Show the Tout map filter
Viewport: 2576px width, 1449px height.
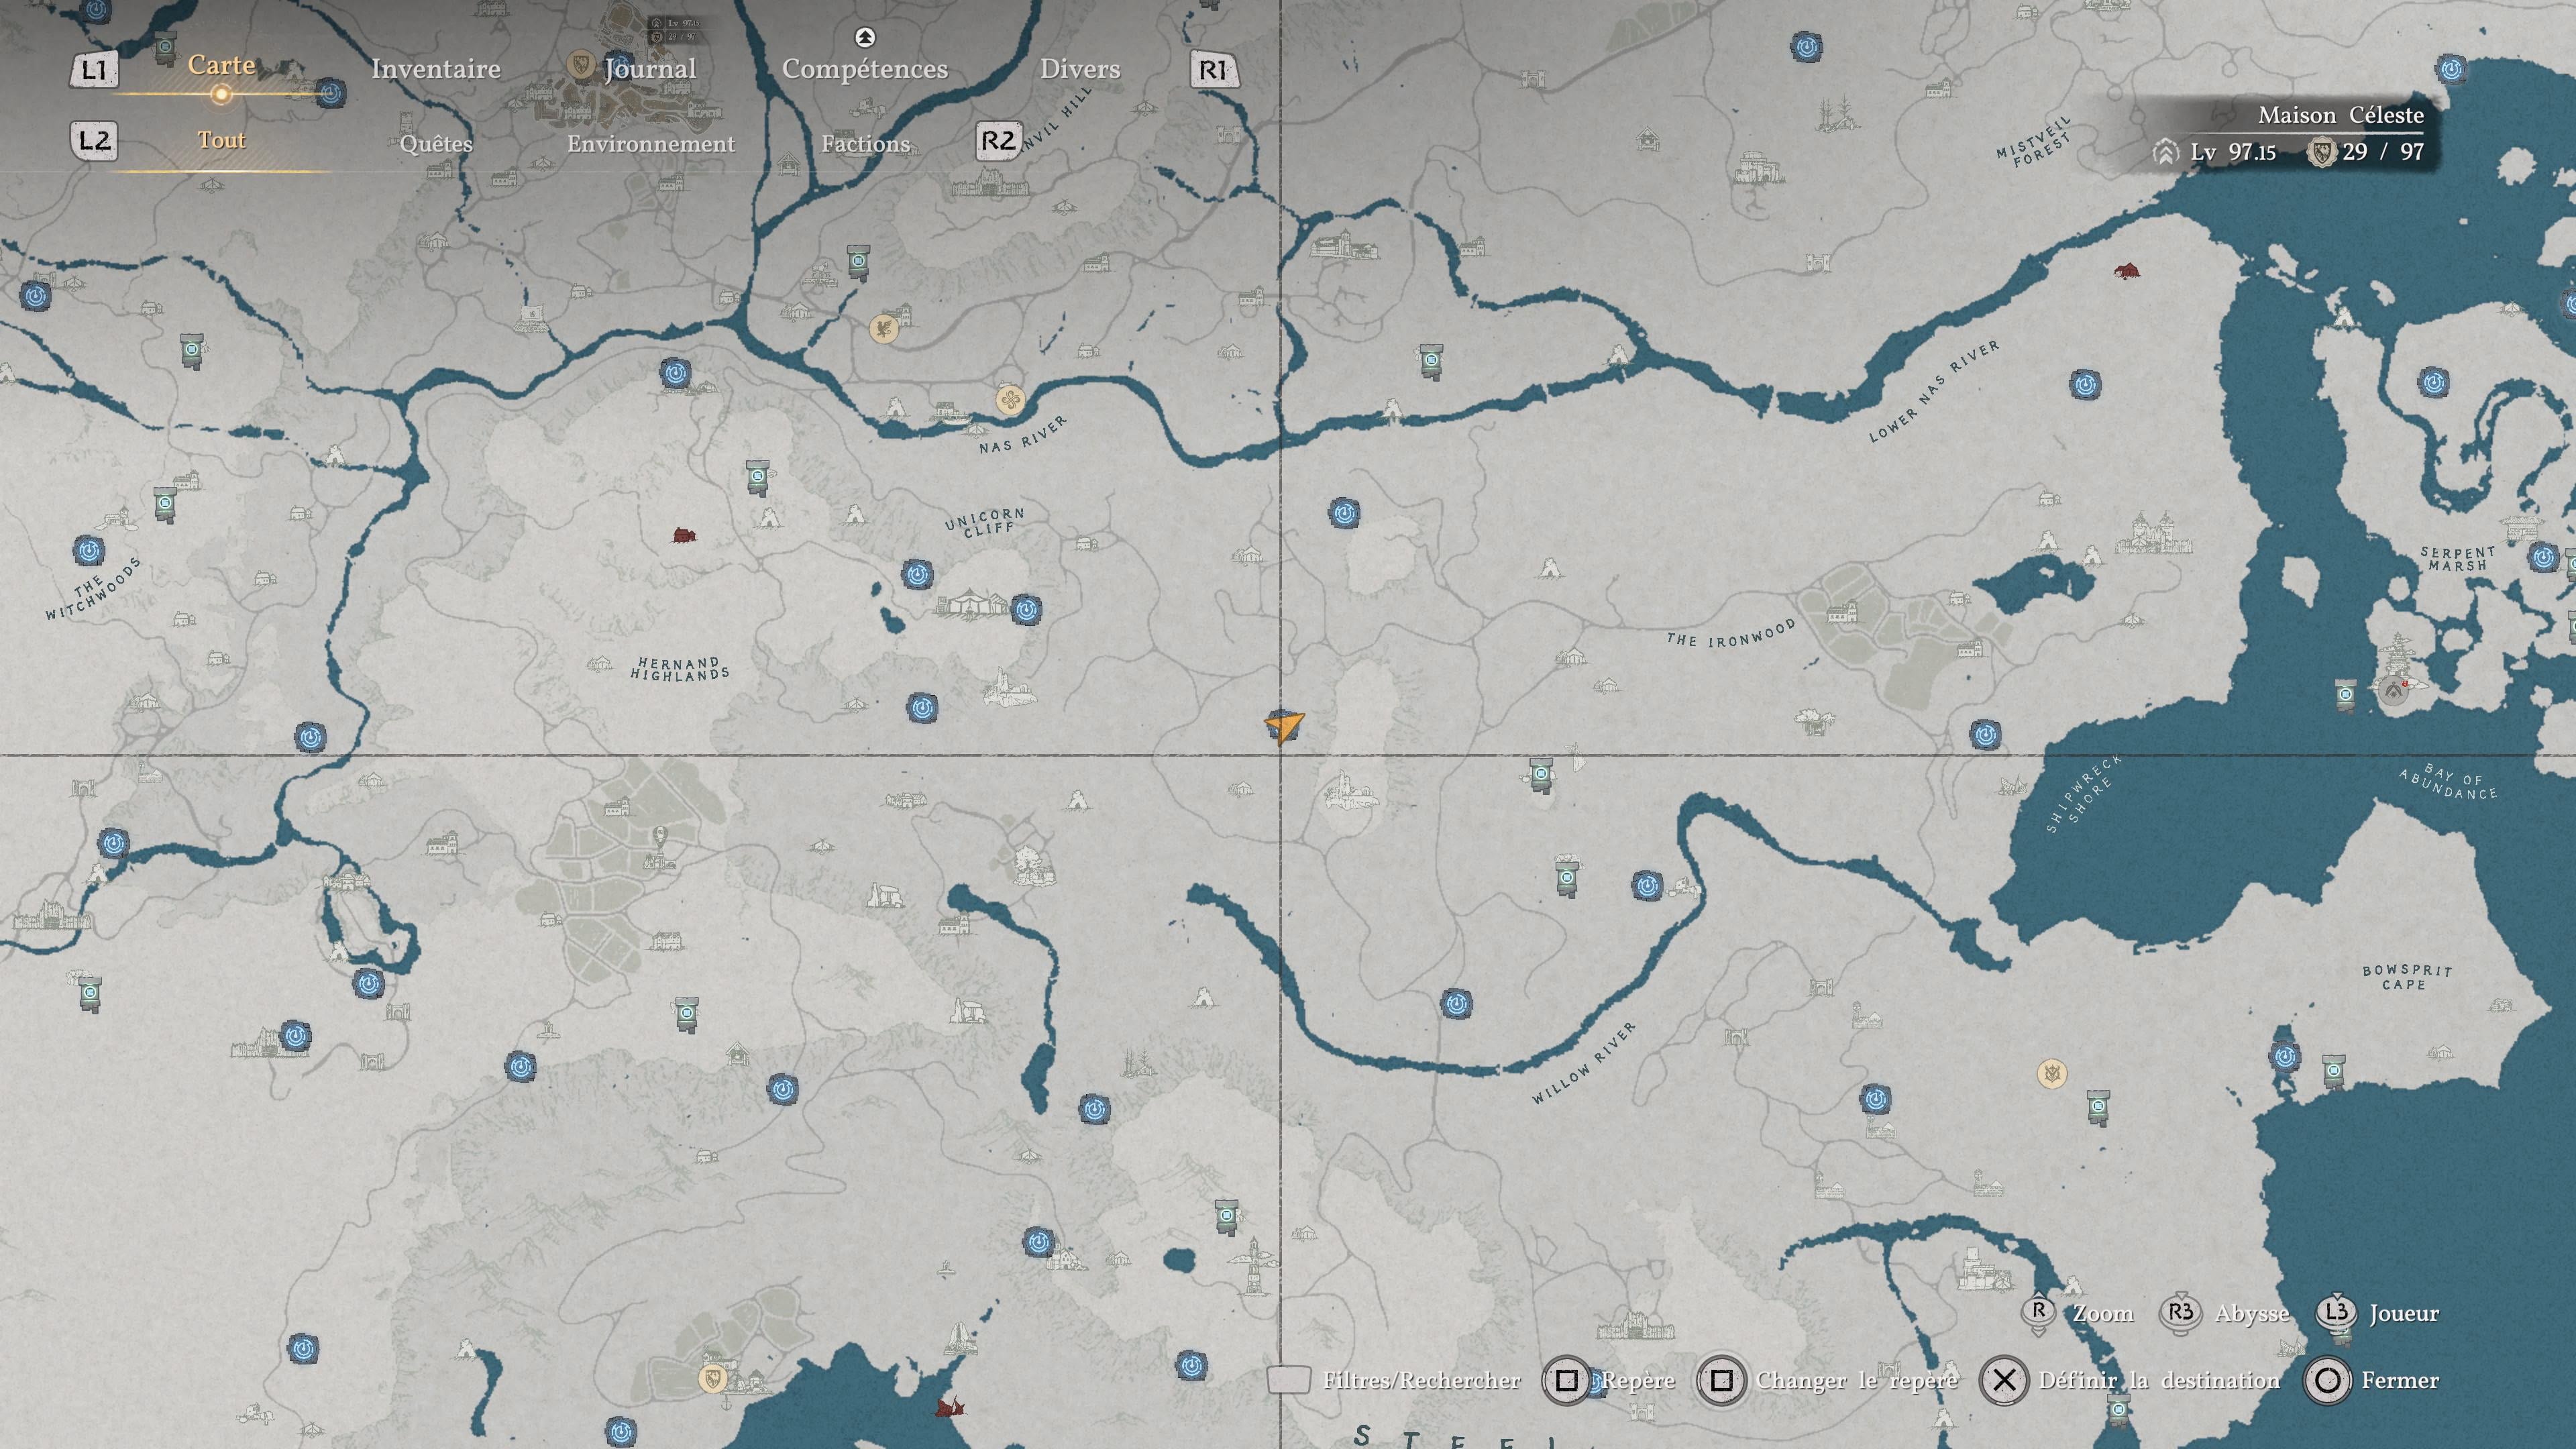pos(221,140)
